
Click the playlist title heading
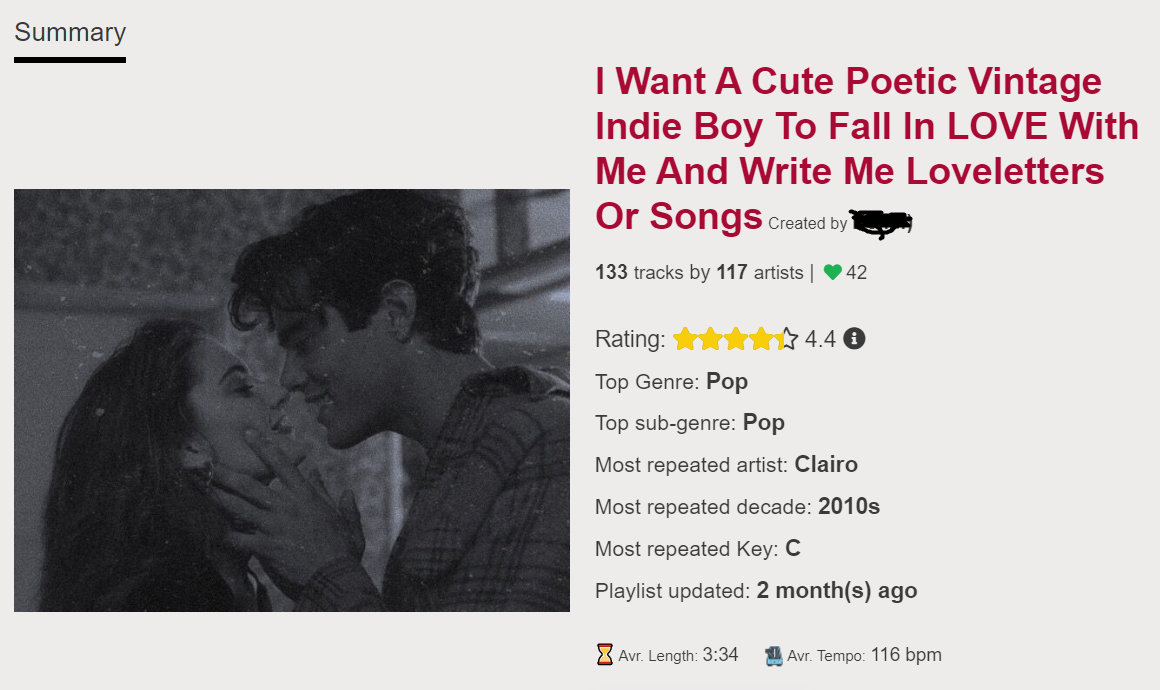[866, 148]
